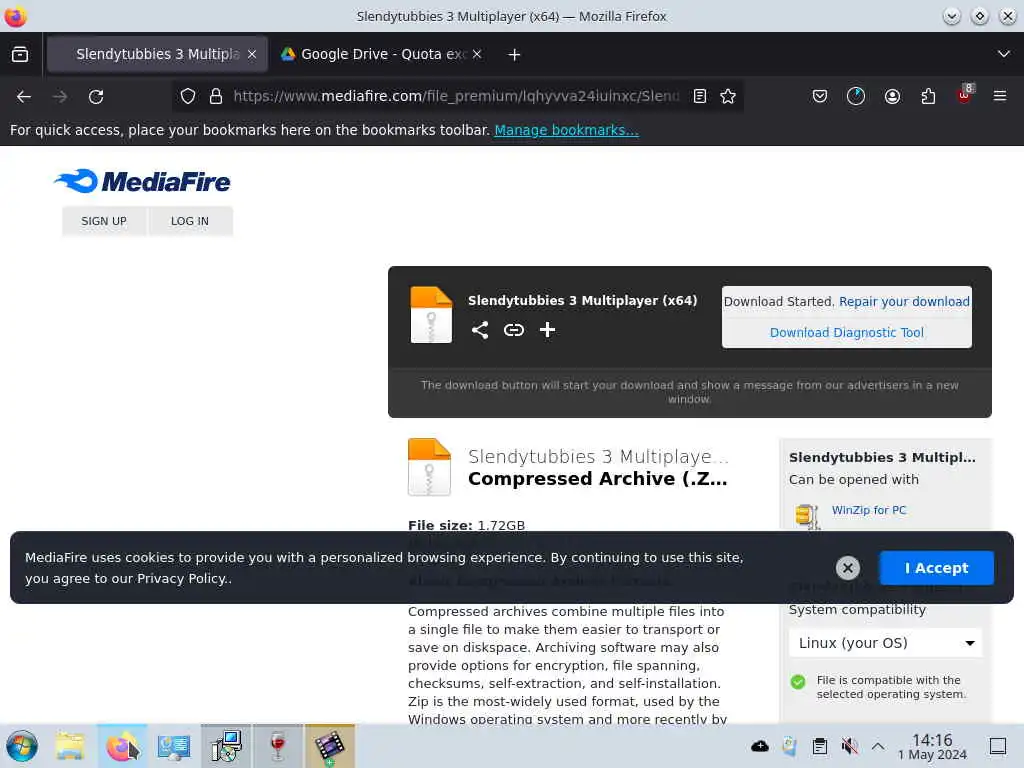Image resolution: width=1024 pixels, height=768 pixels.
Task: Click the Firefox taskbar icon
Action: tap(122, 746)
